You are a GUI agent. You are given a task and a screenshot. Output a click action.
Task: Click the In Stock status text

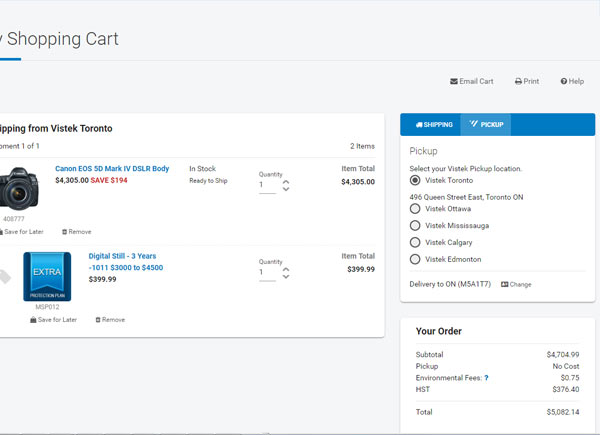pyautogui.click(x=202, y=168)
